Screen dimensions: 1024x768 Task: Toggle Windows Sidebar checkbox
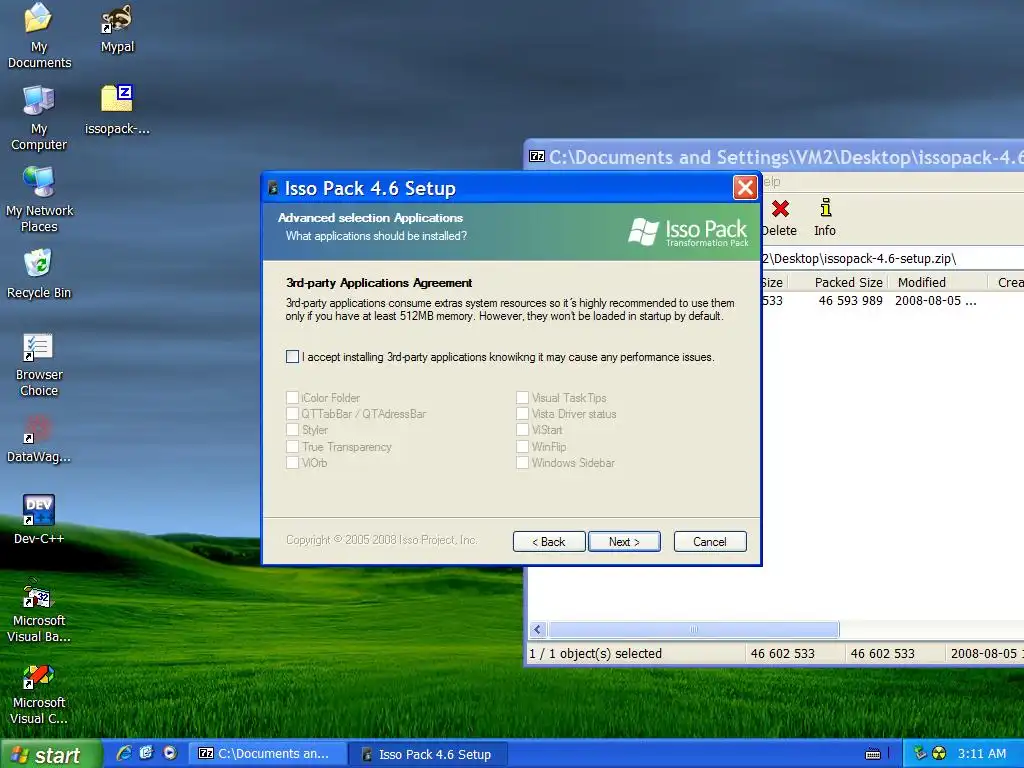pyautogui.click(x=522, y=462)
